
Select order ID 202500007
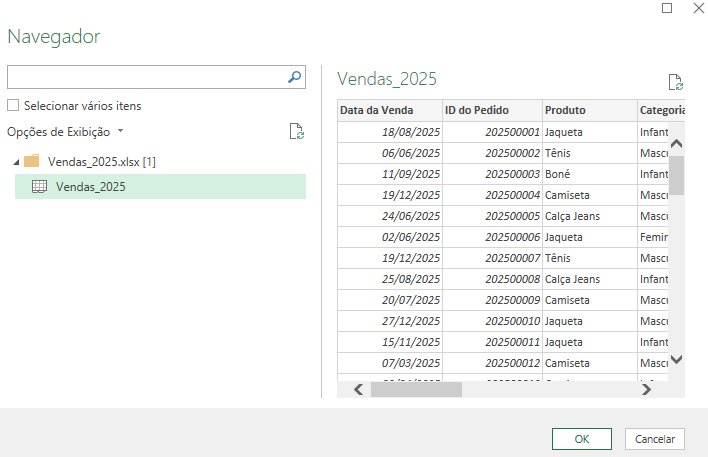coord(492,258)
